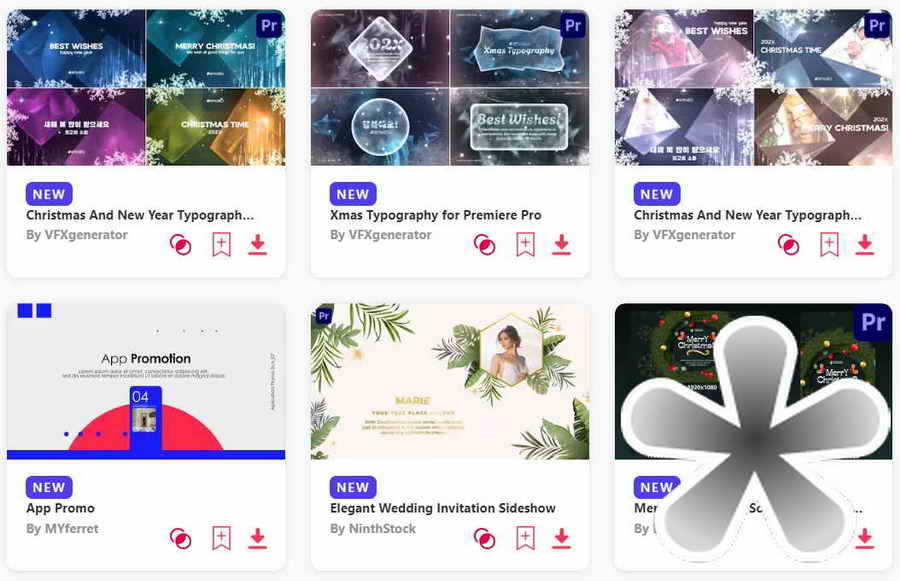Bookmark the Xmas Typography for Premiere Pro item

click(x=525, y=245)
